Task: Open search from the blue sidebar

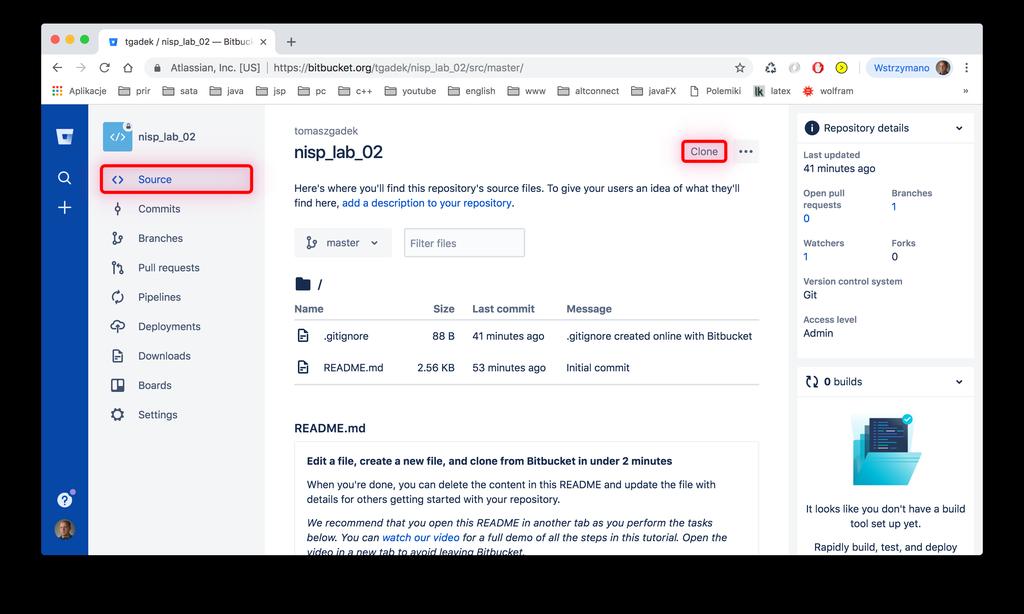Action: click(x=64, y=178)
